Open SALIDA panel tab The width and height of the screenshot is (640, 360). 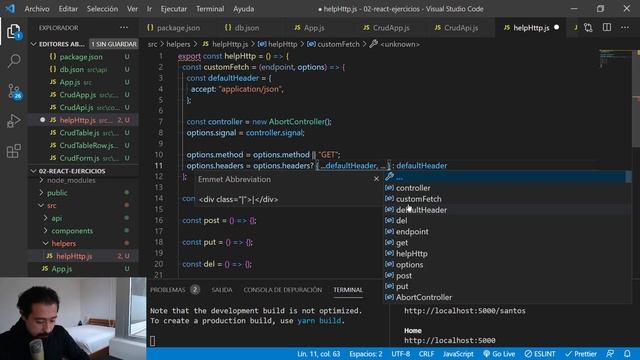pos(222,290)
